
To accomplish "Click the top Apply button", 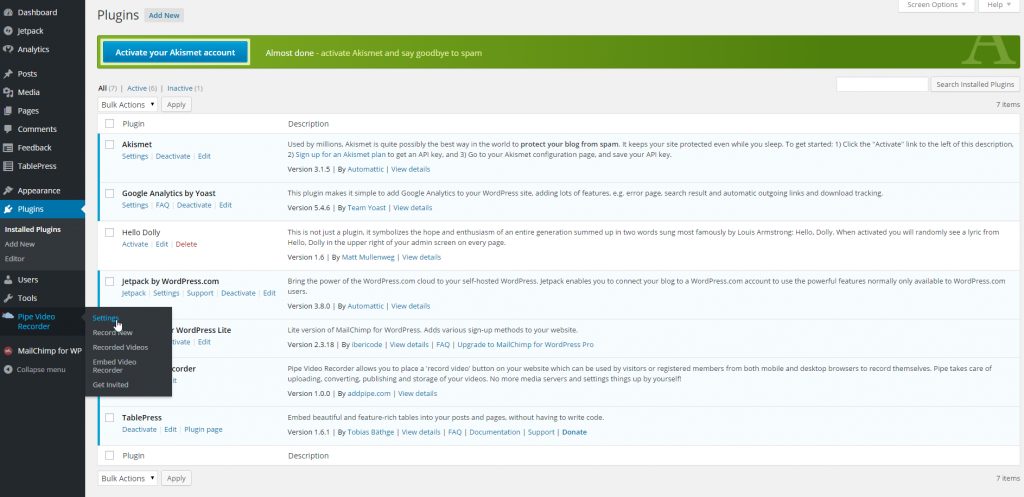I will [176, 104].
